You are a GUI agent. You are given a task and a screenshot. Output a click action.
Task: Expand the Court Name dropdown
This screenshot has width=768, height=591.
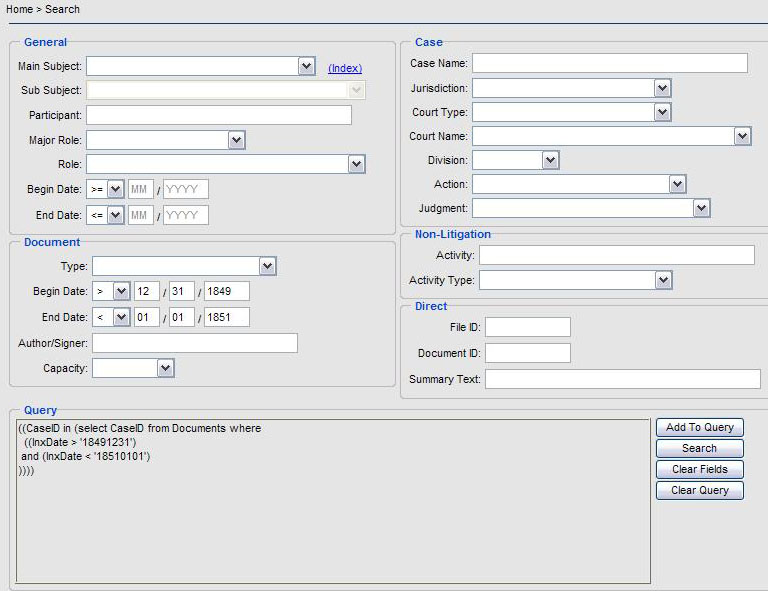(x=612, y=136)
